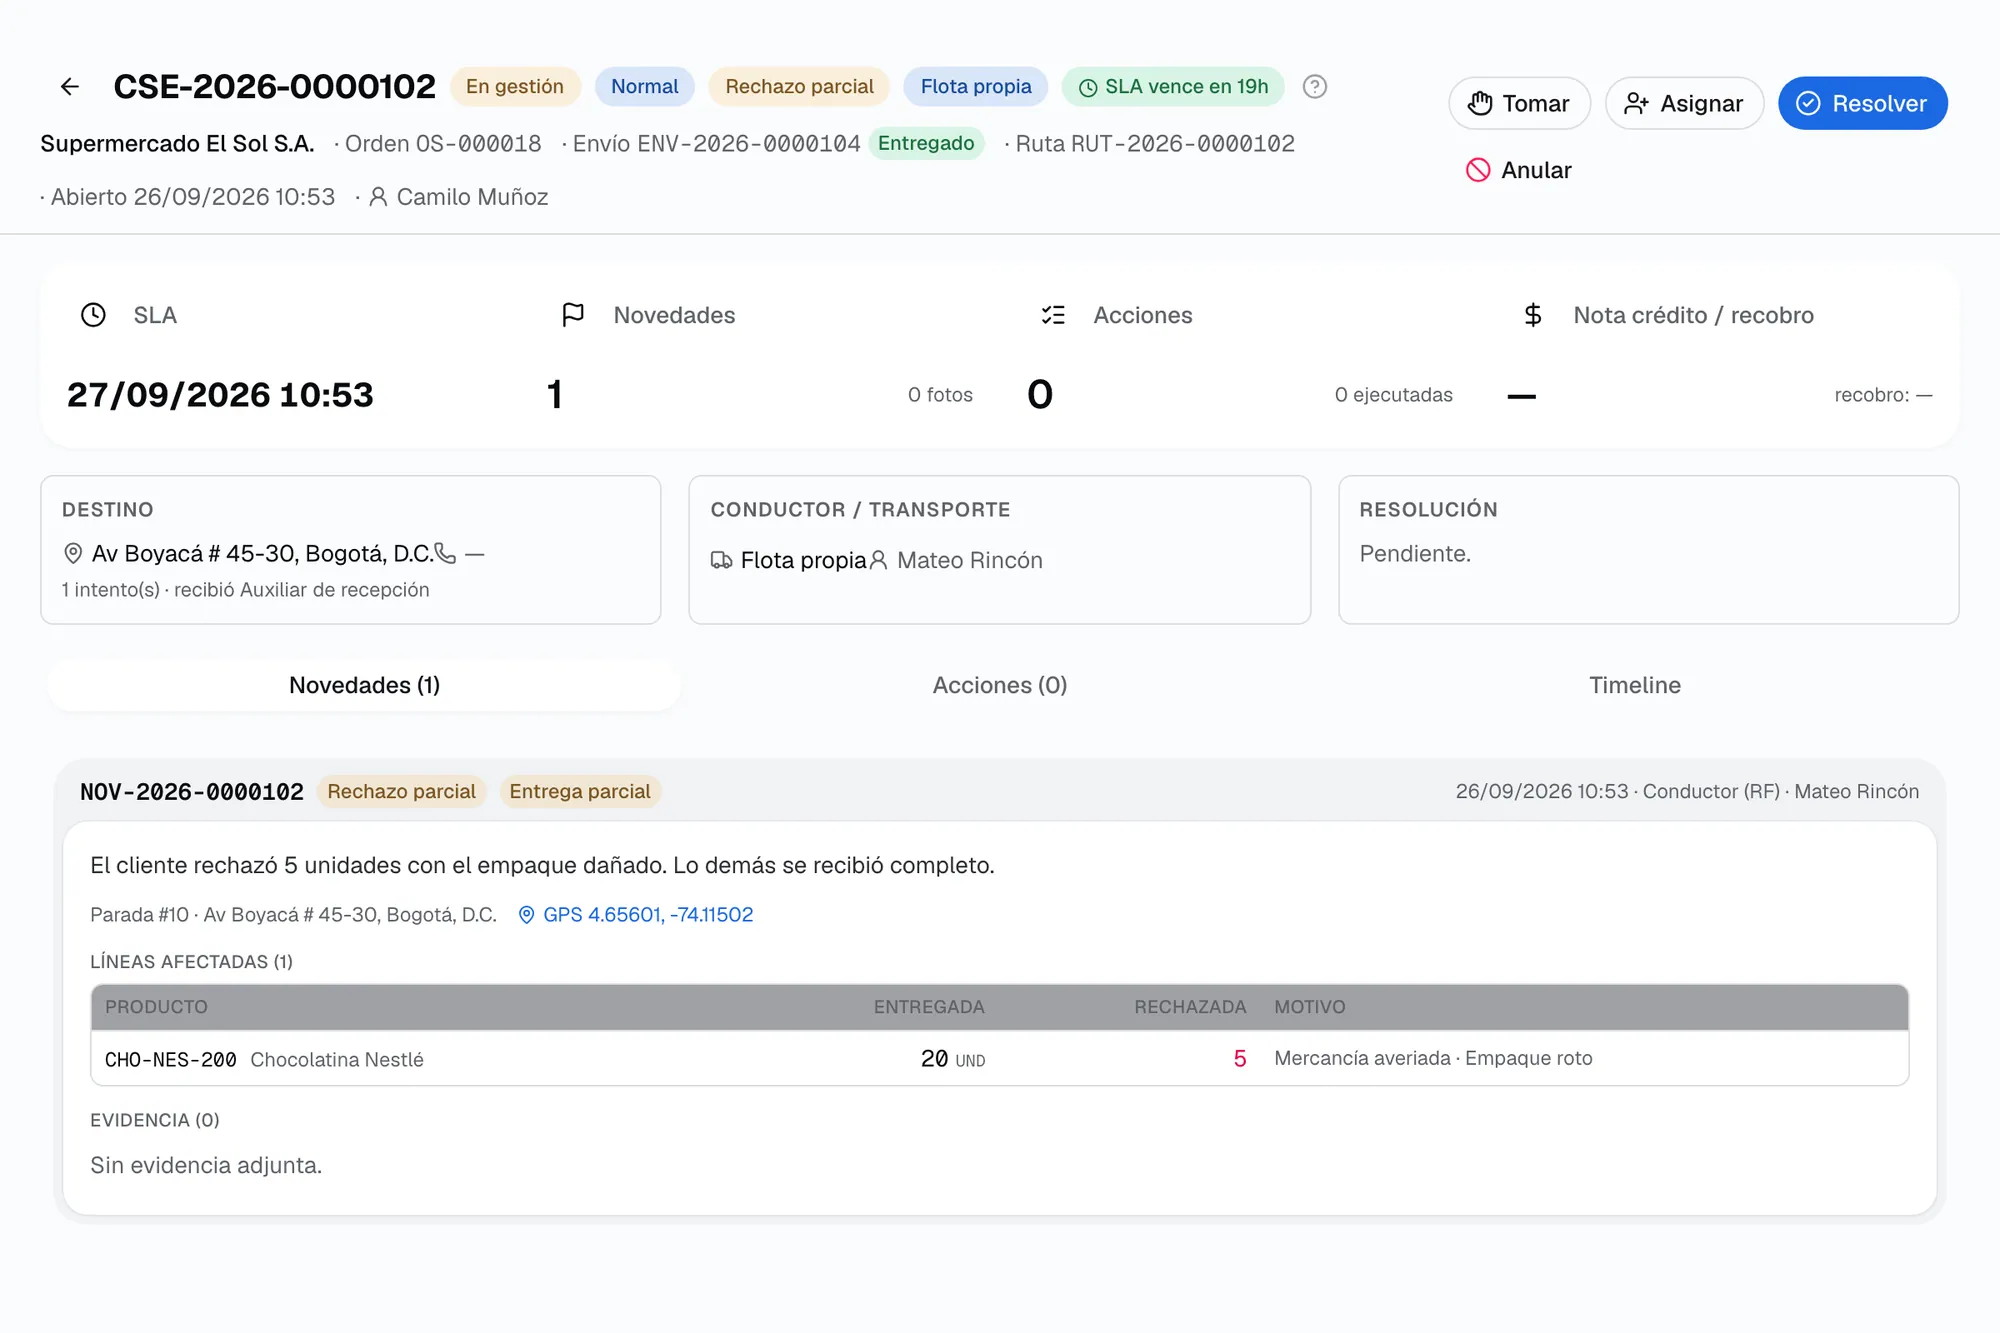The width and height of the screenshot is (2000, 1333).
Task: Click the CHO-NES-200 product code
Action: (x=171, y=1060)
